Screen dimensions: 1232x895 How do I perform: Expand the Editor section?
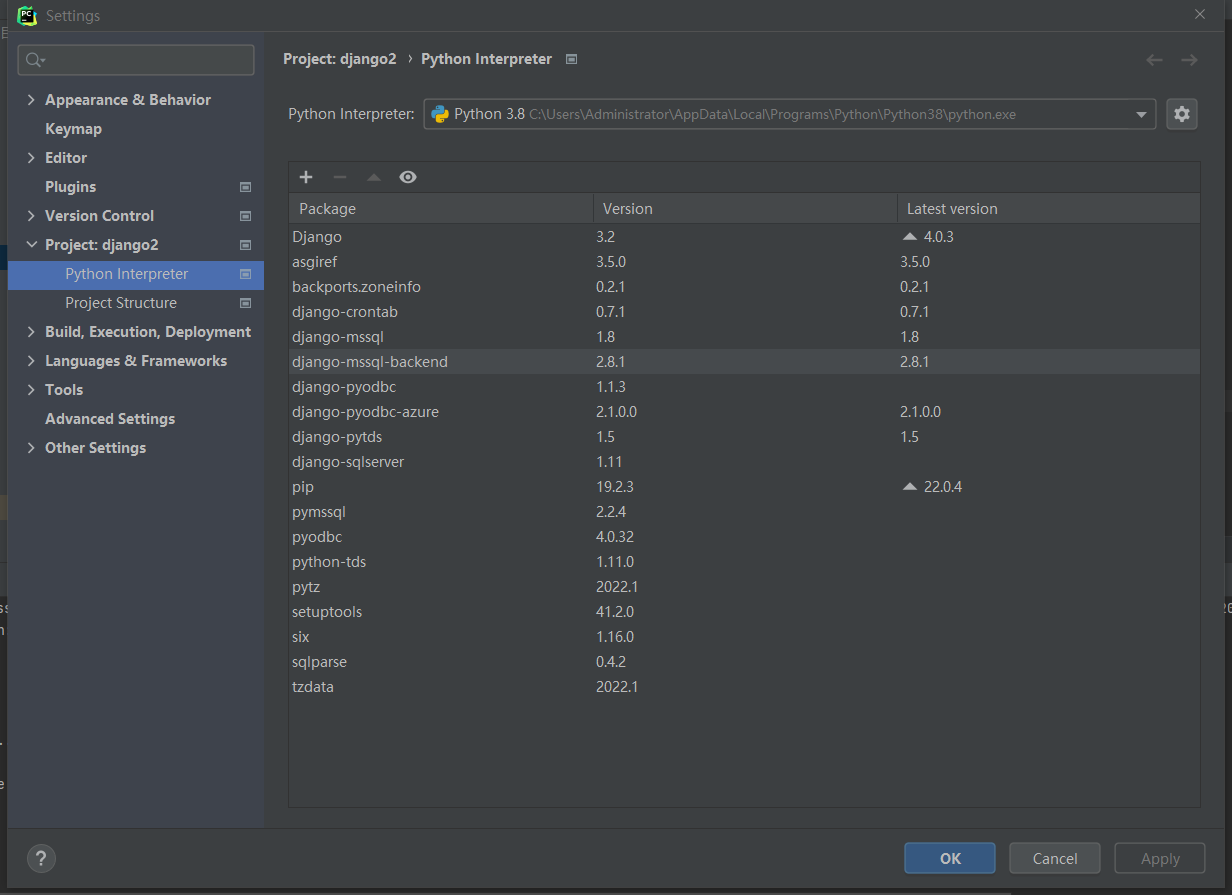[x=31, y=158]
